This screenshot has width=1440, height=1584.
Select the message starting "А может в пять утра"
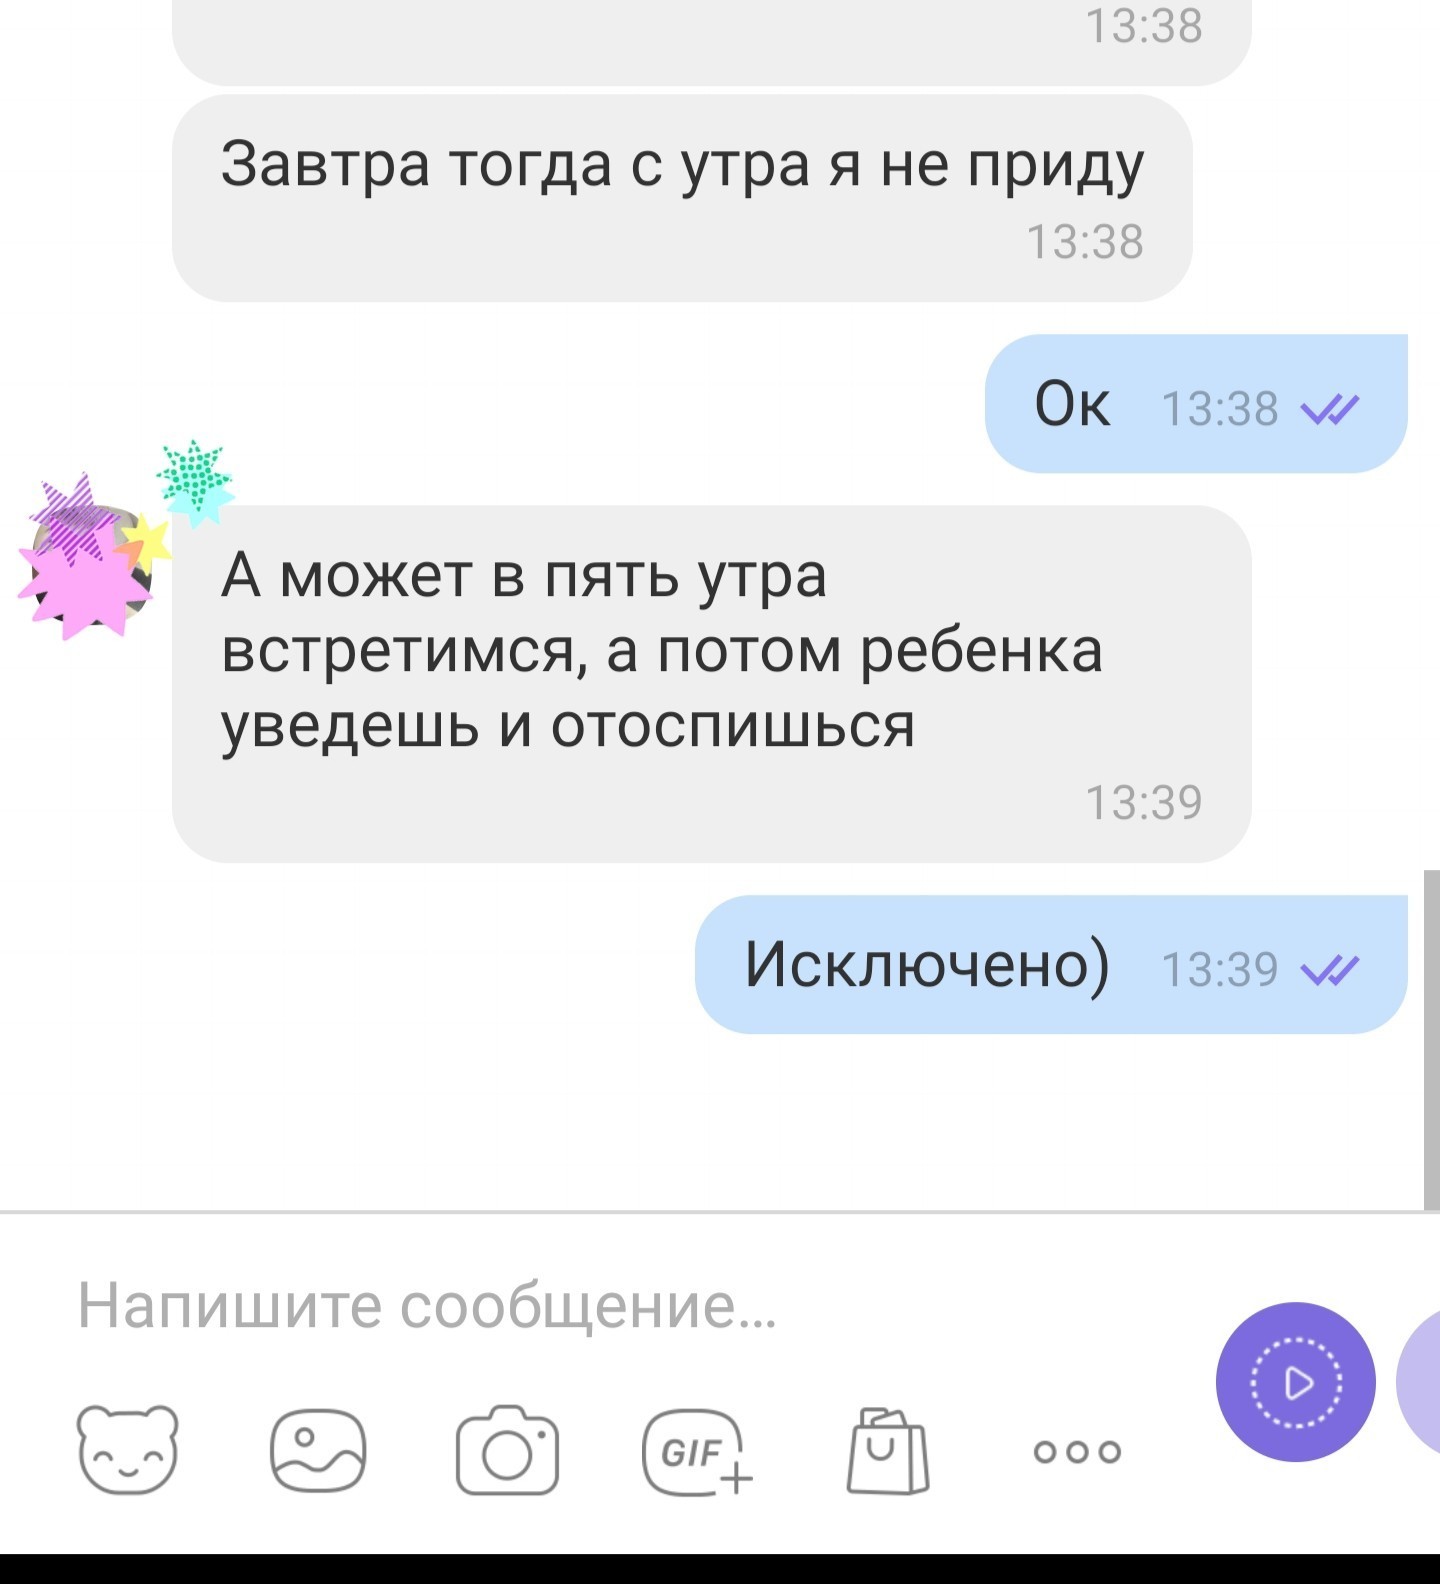coord(711,684)
